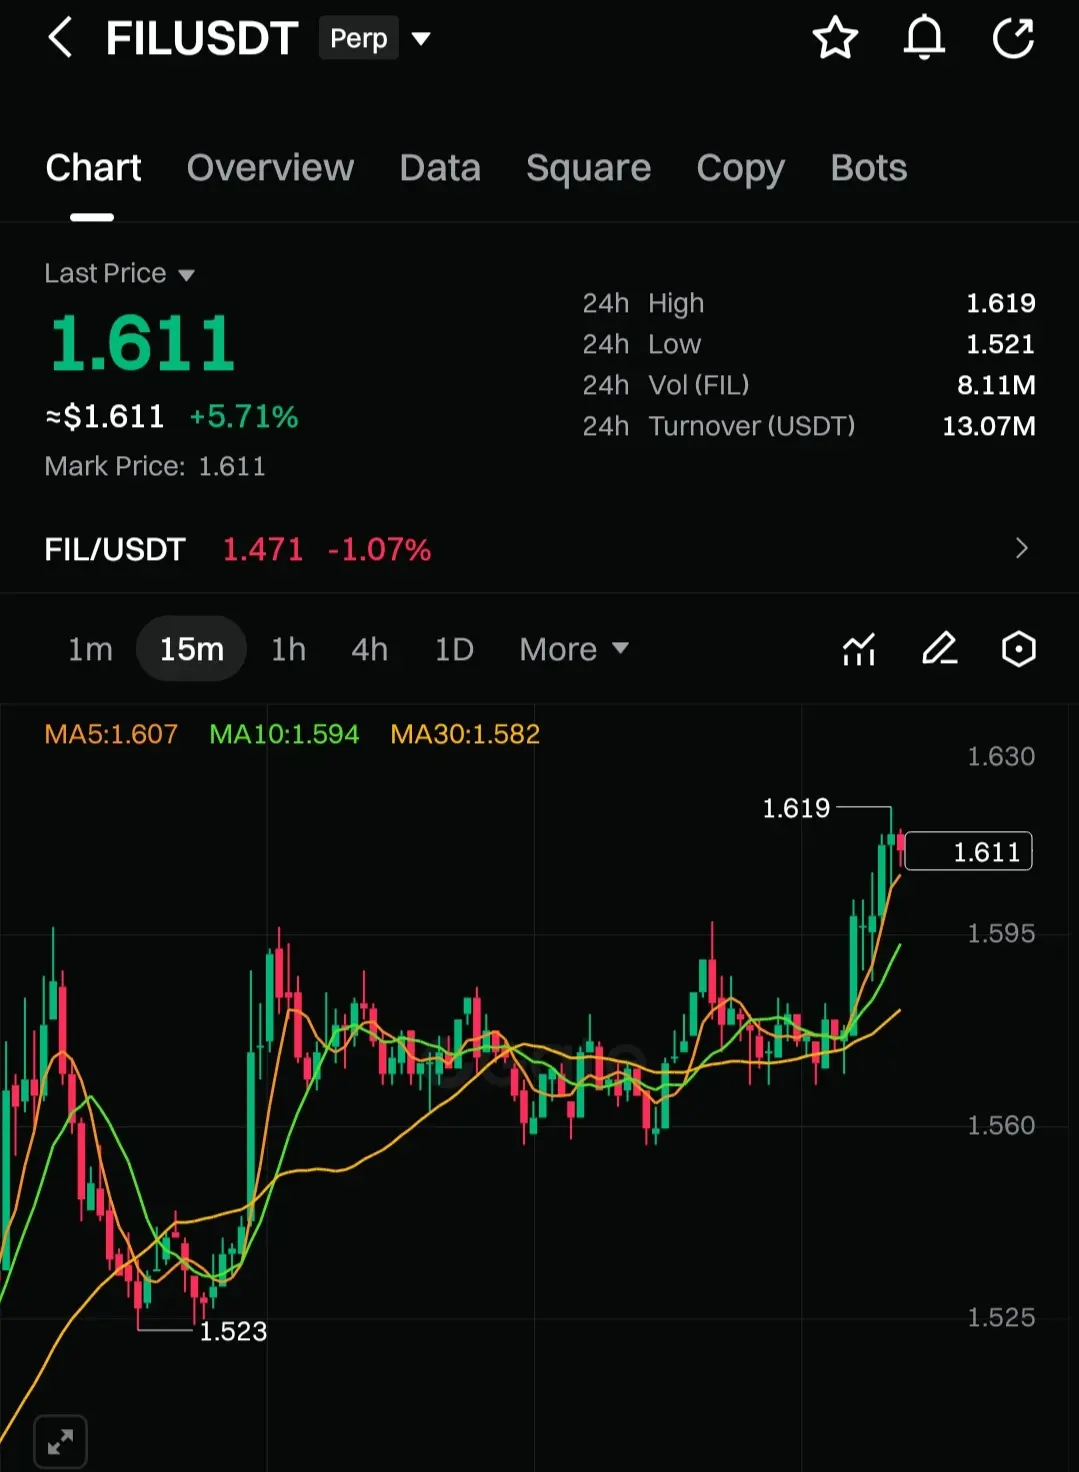Screen dimensions: 1079x1472
Task: Select the 1h timeframe
Action: pos(288,649)
